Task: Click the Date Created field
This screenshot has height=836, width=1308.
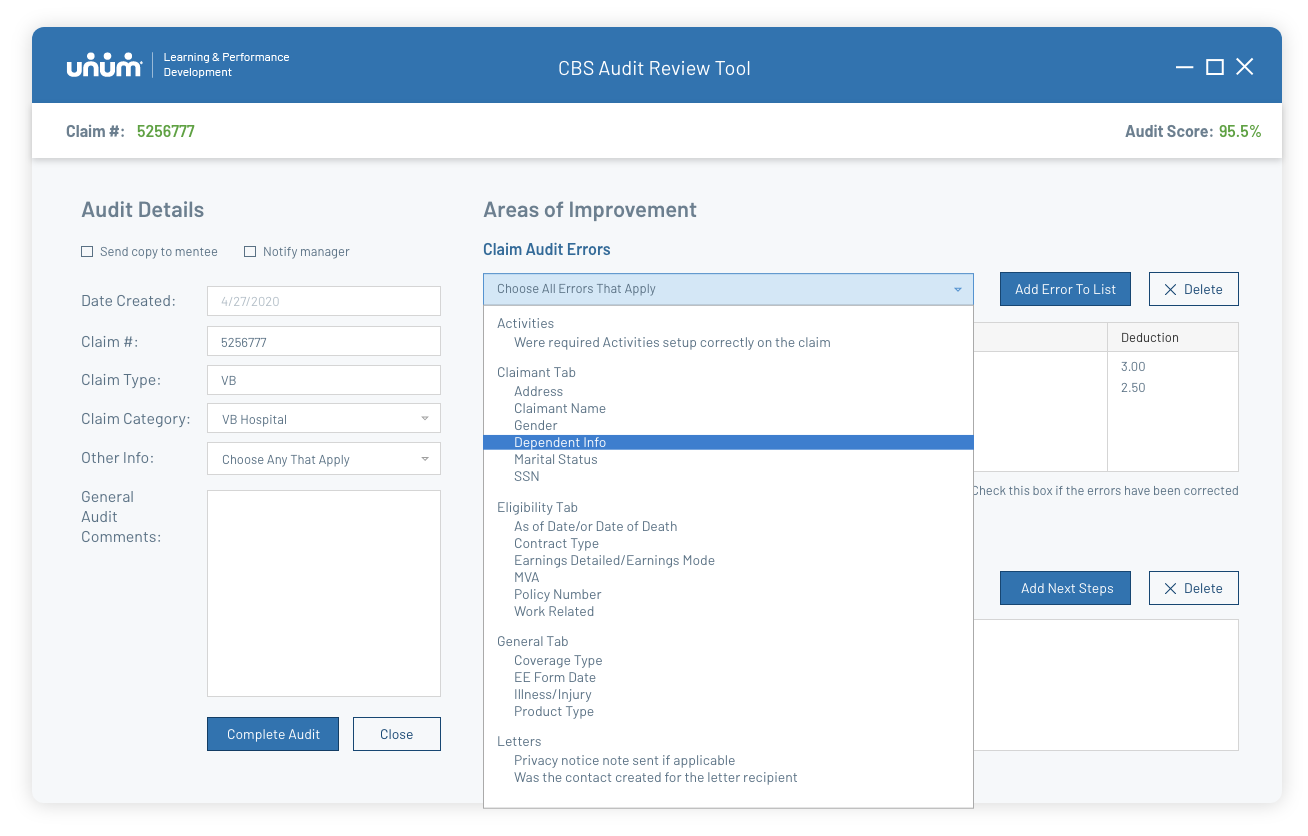Action: 324,301
